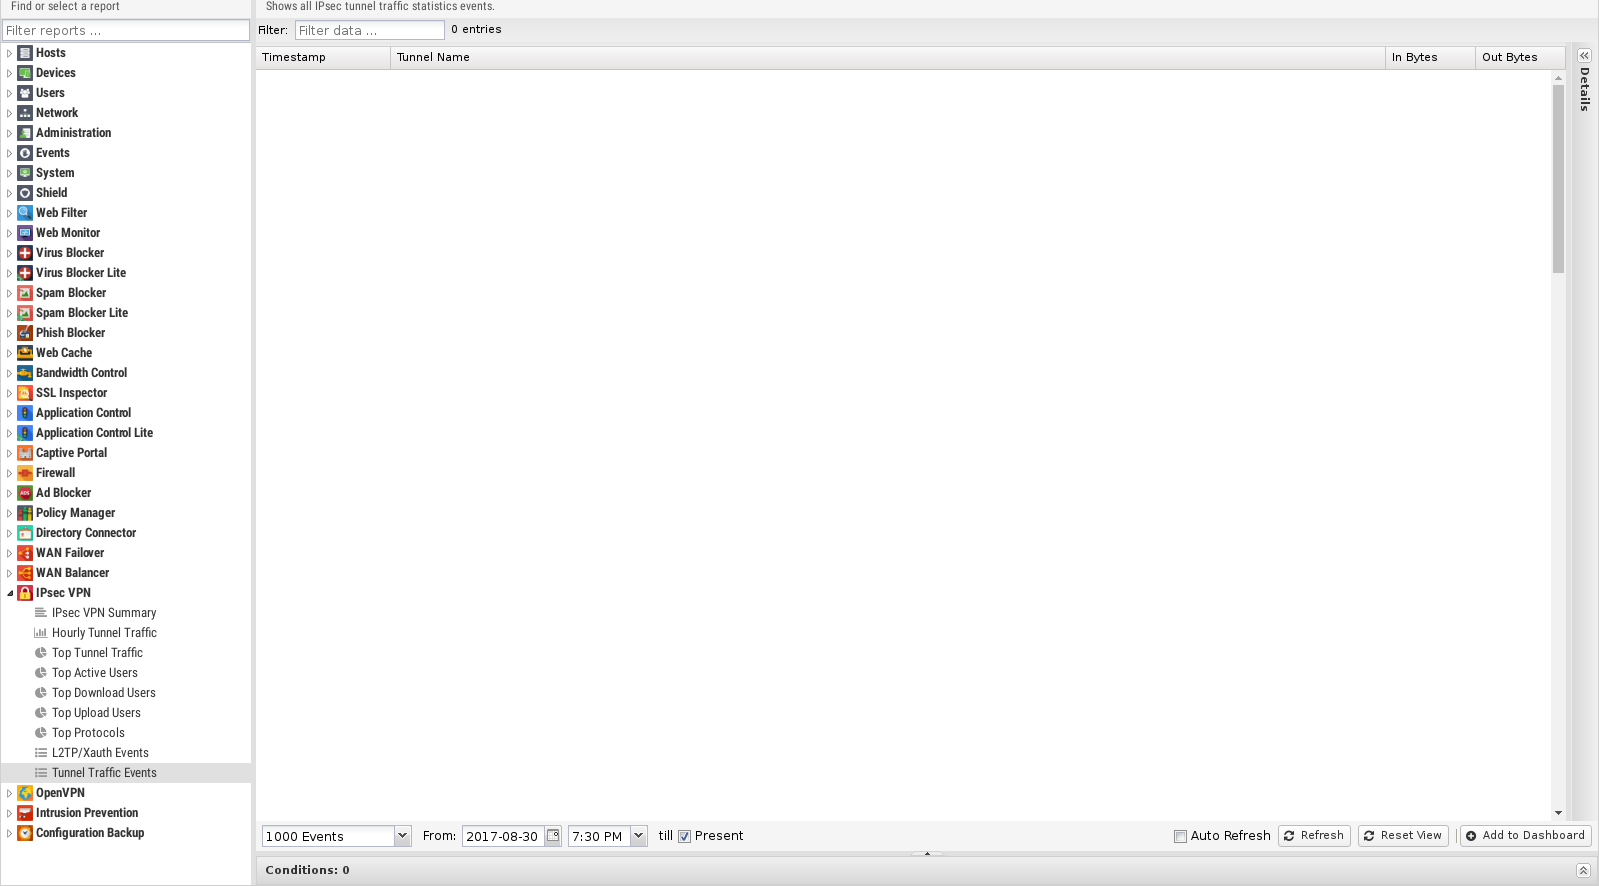This screenshot has width=1599, height=886.
Task: Focus the Filter reports search field
Action: click(x=126, y=30)
